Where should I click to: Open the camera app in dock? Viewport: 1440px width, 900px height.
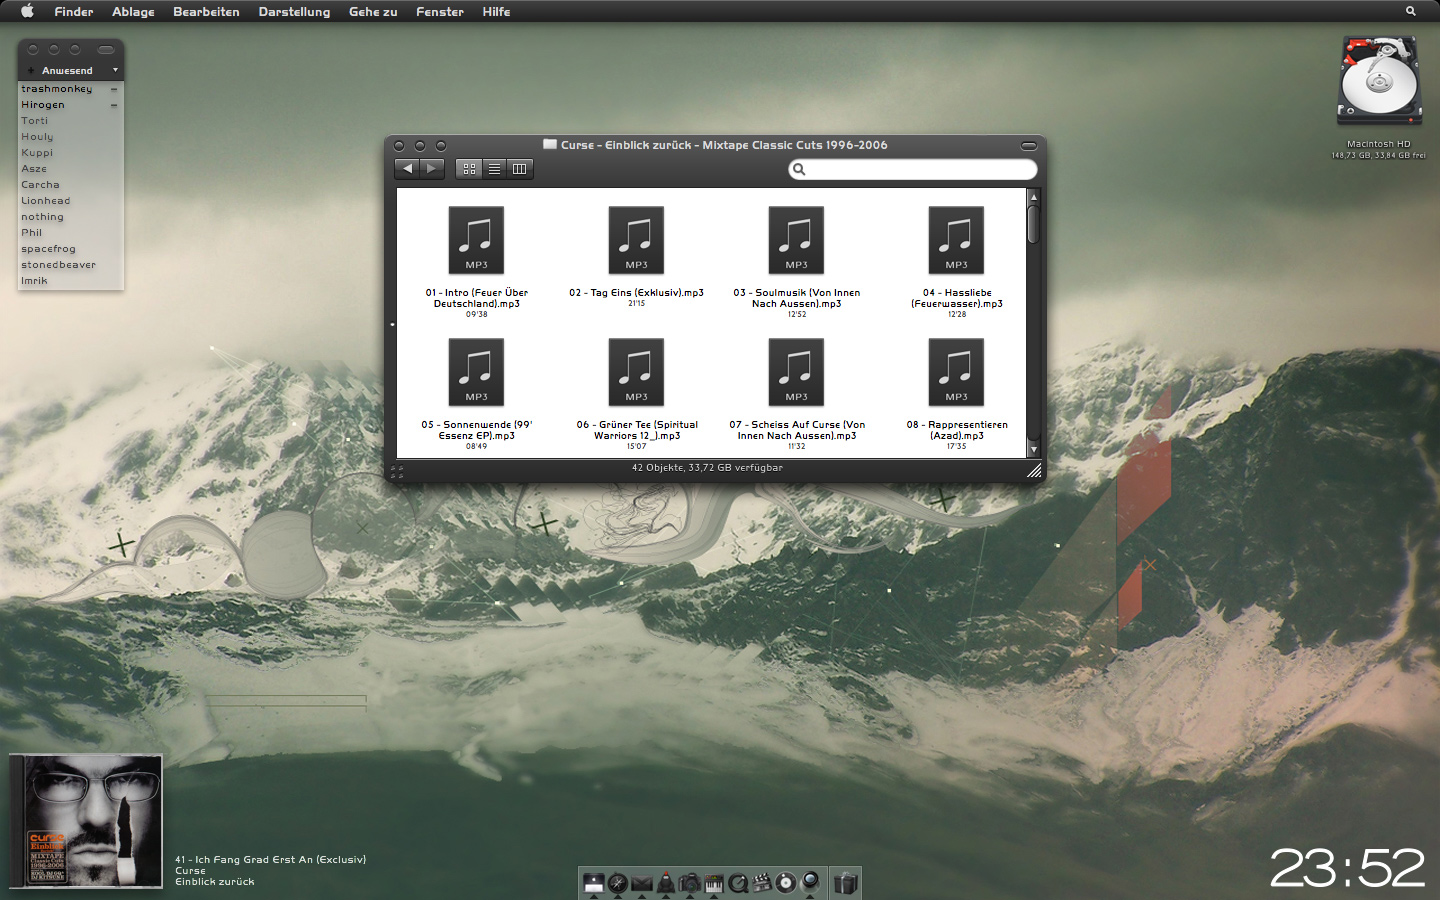pyautogui.click(x=690, y=883)
